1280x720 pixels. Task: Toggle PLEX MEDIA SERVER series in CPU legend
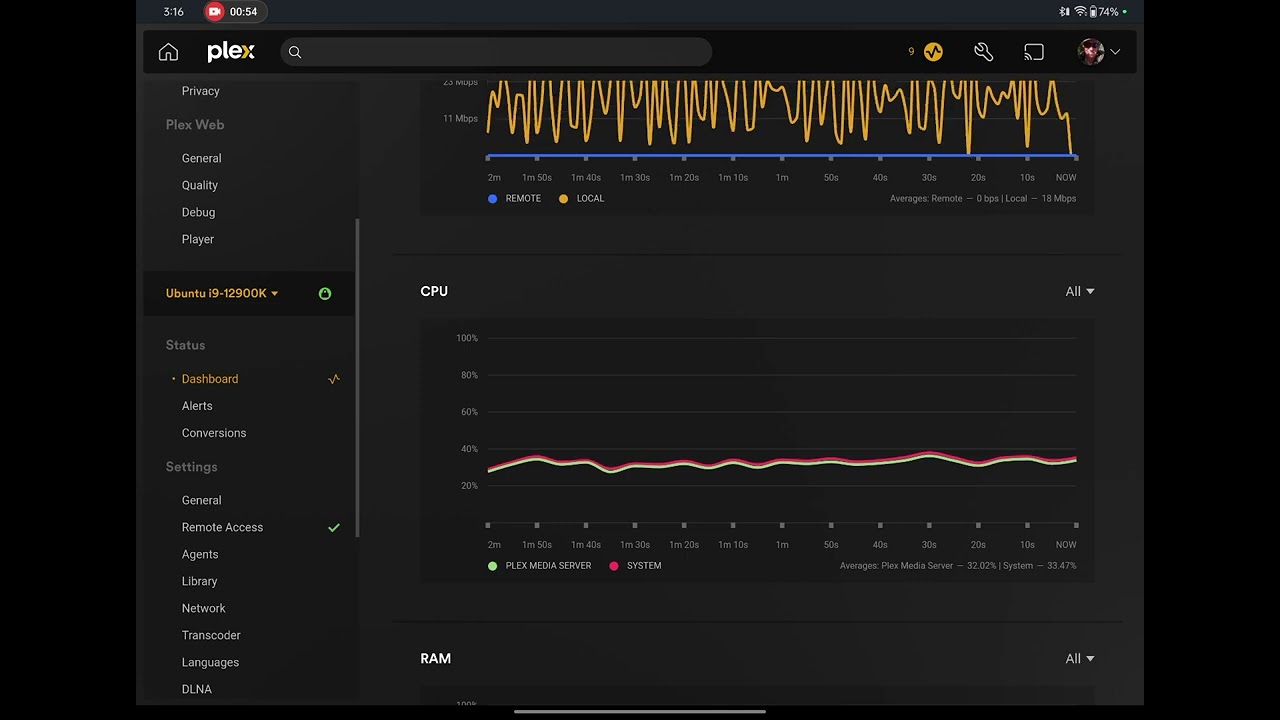coord(539,566)
